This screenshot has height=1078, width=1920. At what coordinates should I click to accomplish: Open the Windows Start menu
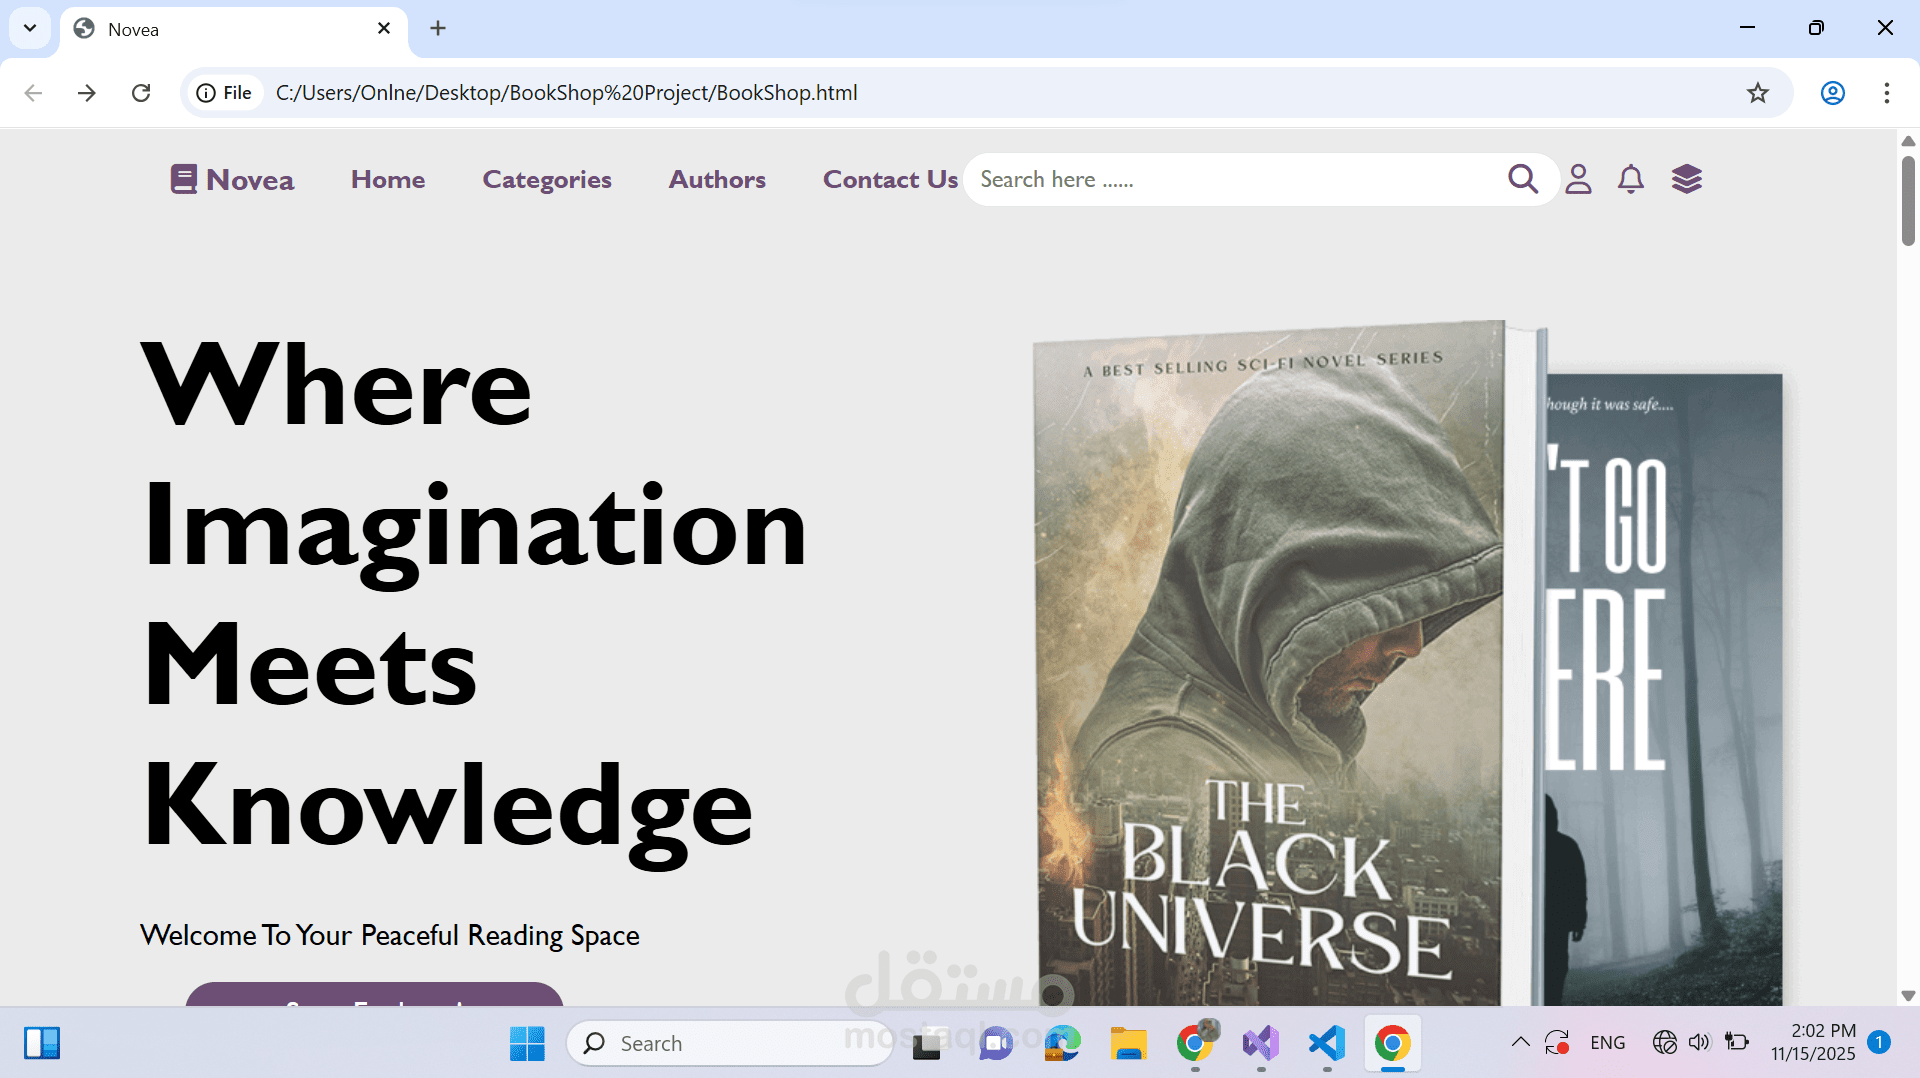(x=527, y=1043)
